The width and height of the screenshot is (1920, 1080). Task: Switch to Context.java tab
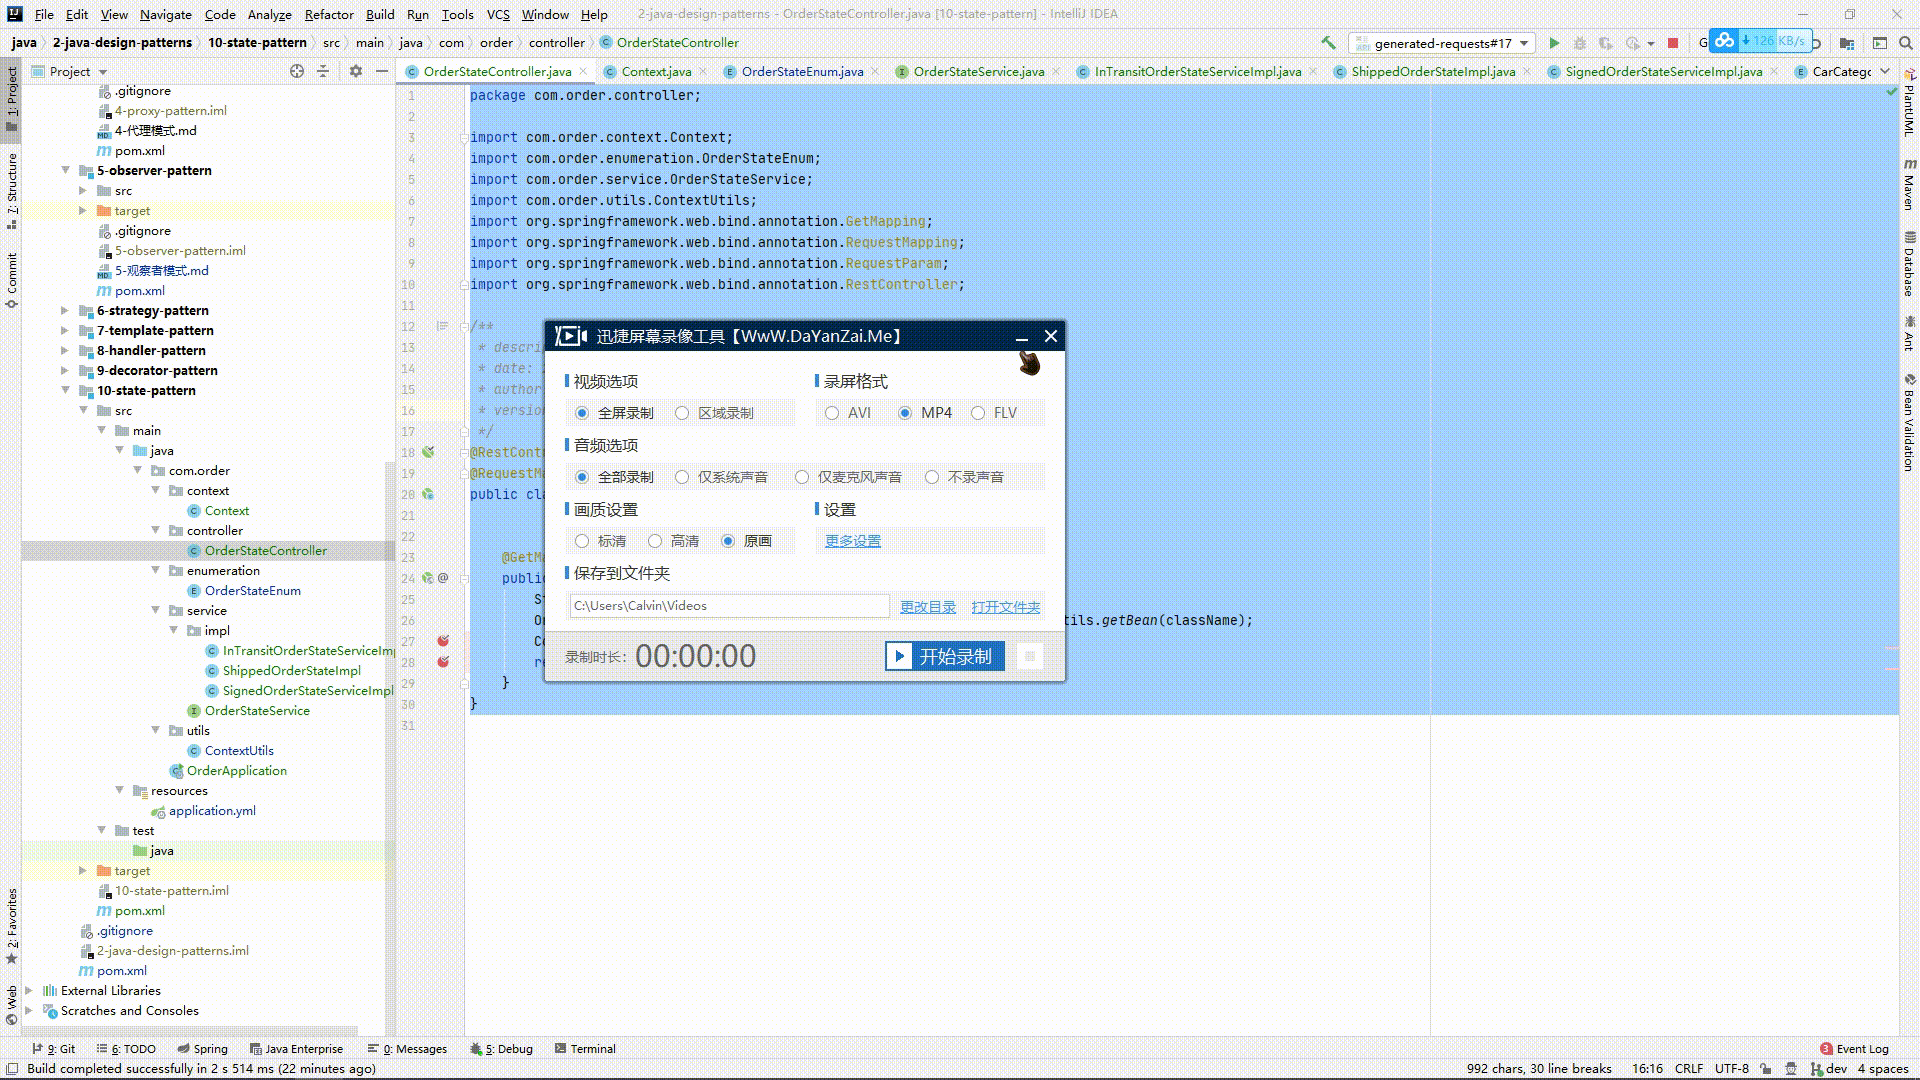[656, 71]
